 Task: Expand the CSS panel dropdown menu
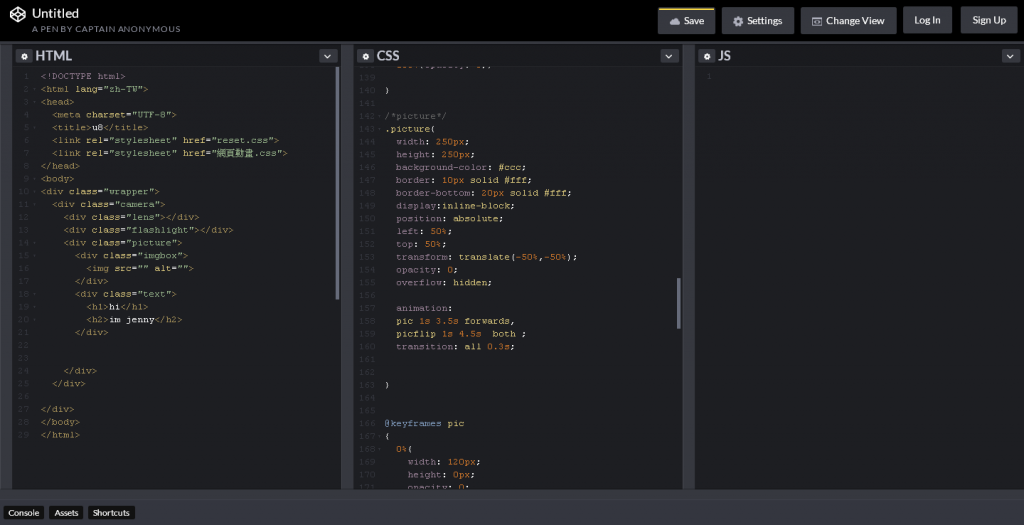[669, 56]
